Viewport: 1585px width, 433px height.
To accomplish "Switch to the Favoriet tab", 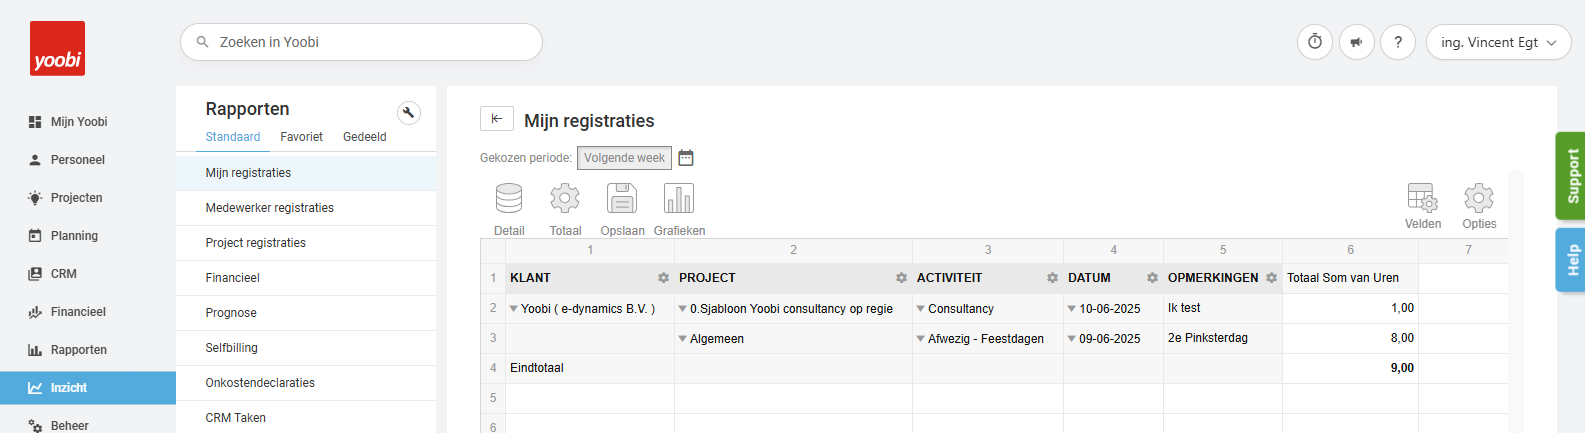I will (301, 137).
